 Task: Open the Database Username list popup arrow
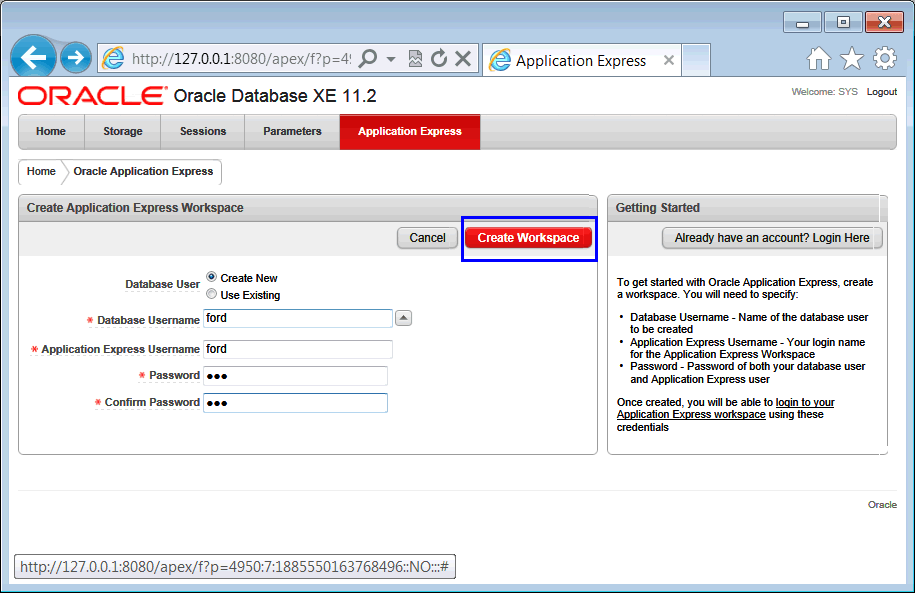[x=403, y=318]
